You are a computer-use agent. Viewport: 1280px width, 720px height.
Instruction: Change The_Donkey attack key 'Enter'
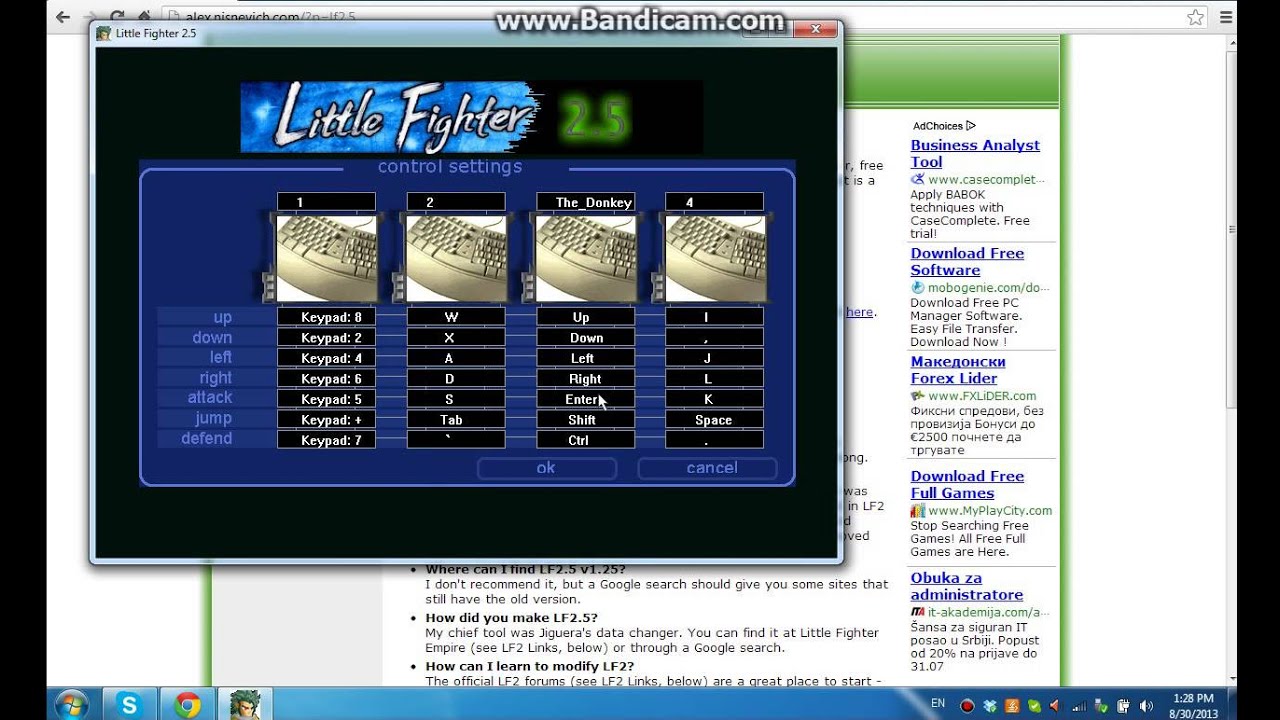(586, 399)
